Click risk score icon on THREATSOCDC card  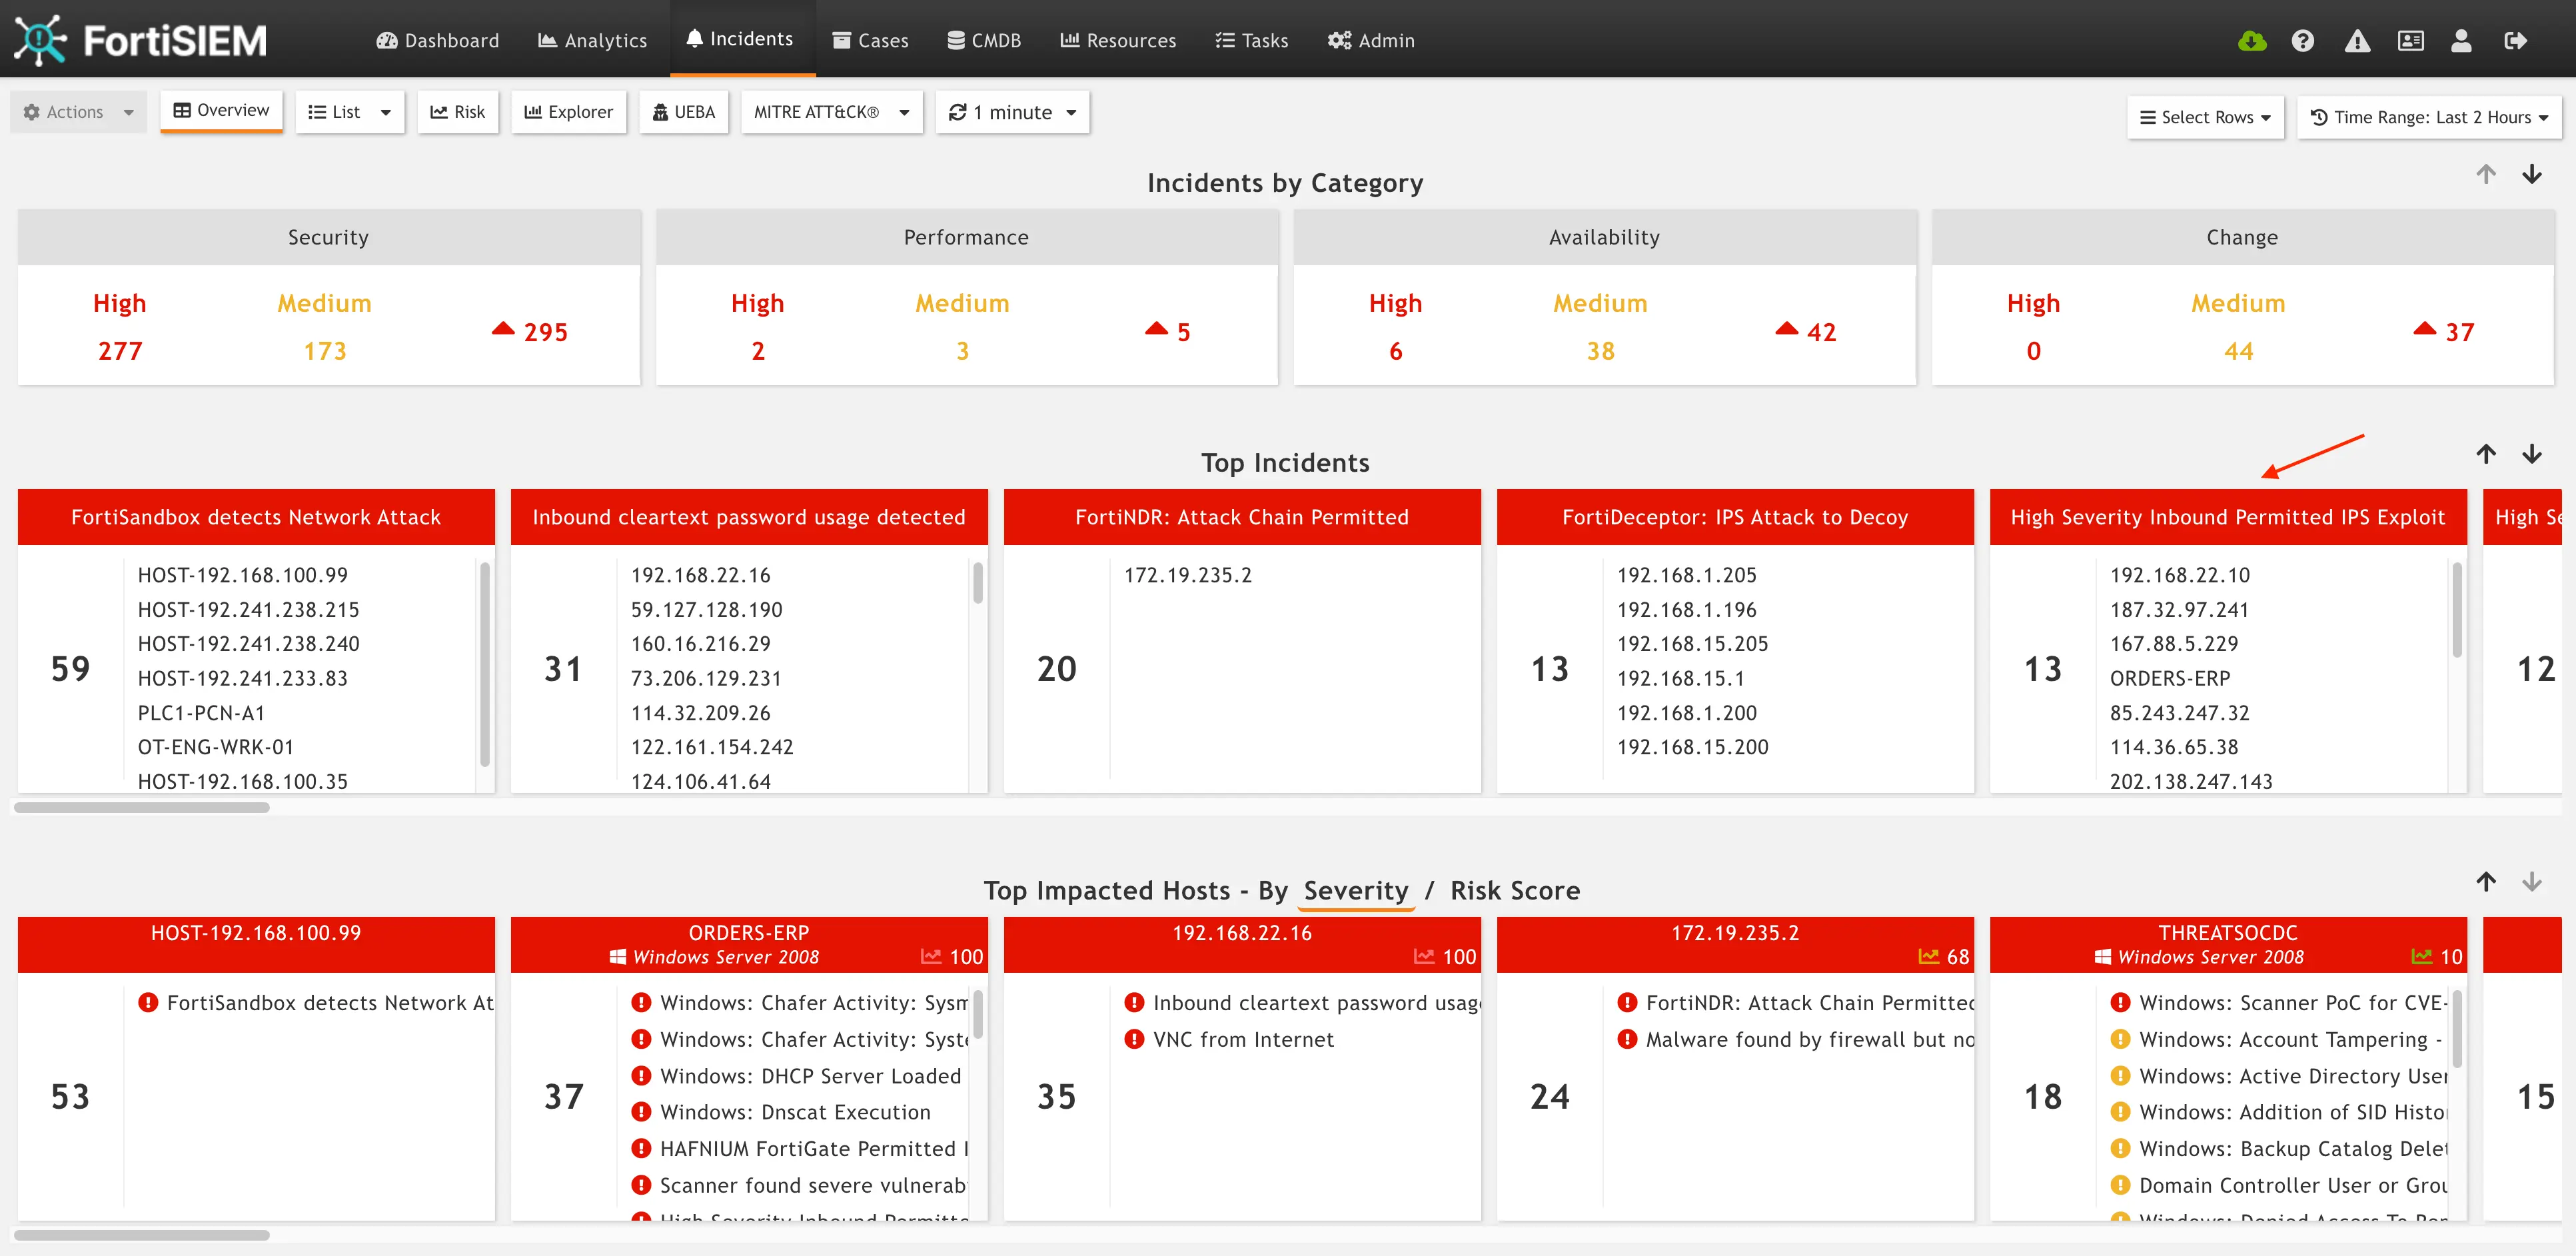point(2422,957)
